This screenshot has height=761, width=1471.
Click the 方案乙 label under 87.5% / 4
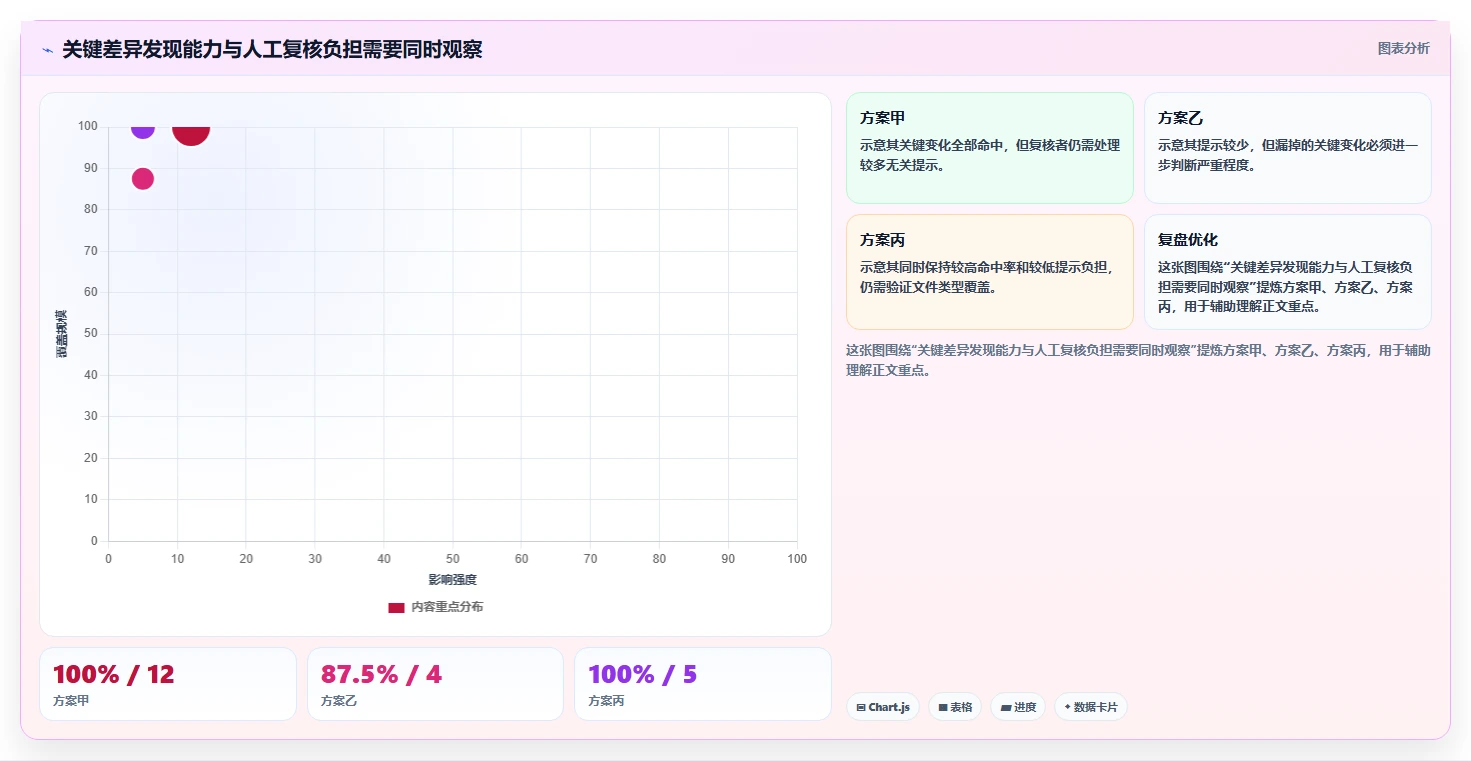click(339, 701)
